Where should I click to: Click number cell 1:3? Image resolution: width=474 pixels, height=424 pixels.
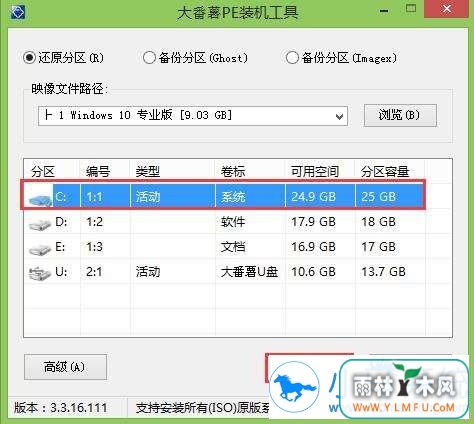(94, 247)
